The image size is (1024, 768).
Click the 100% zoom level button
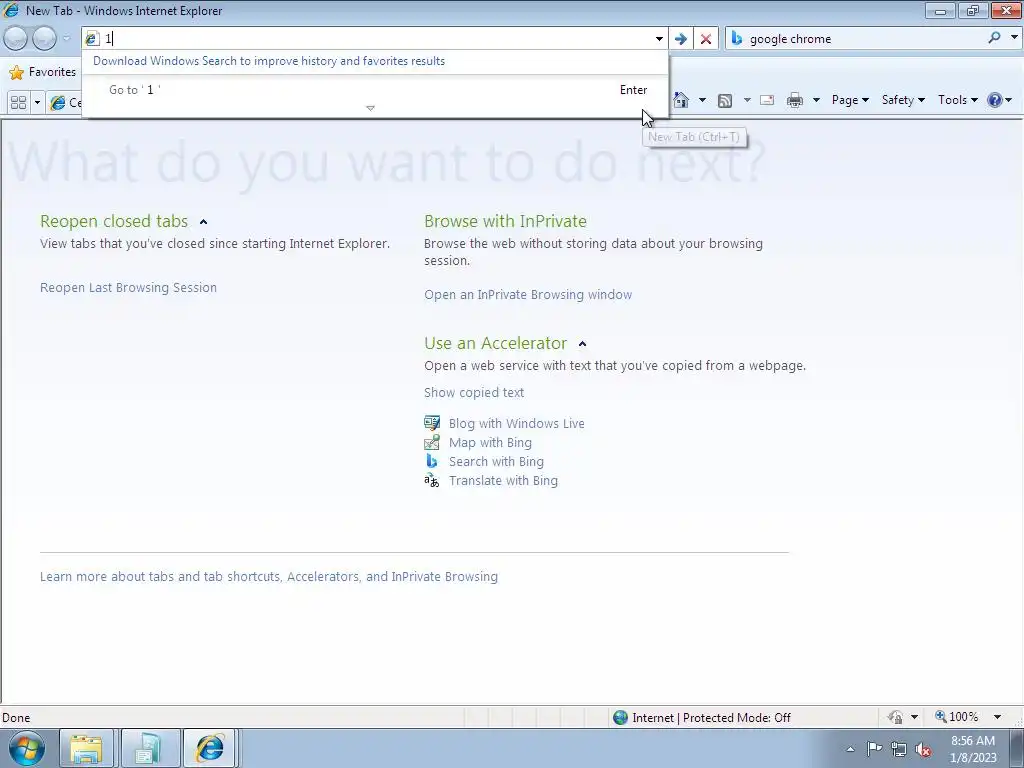click(x=957, y=717)
